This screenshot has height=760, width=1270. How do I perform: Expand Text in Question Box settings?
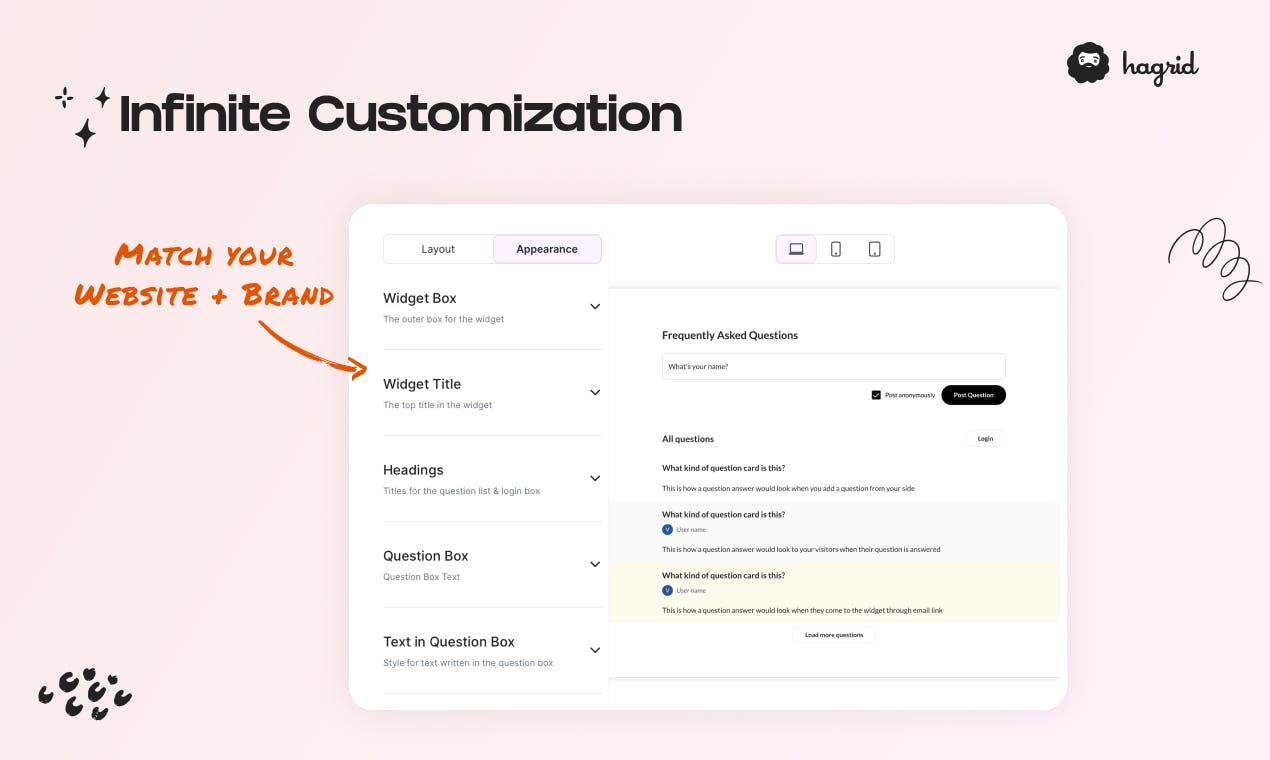click(x=595, y=651)
